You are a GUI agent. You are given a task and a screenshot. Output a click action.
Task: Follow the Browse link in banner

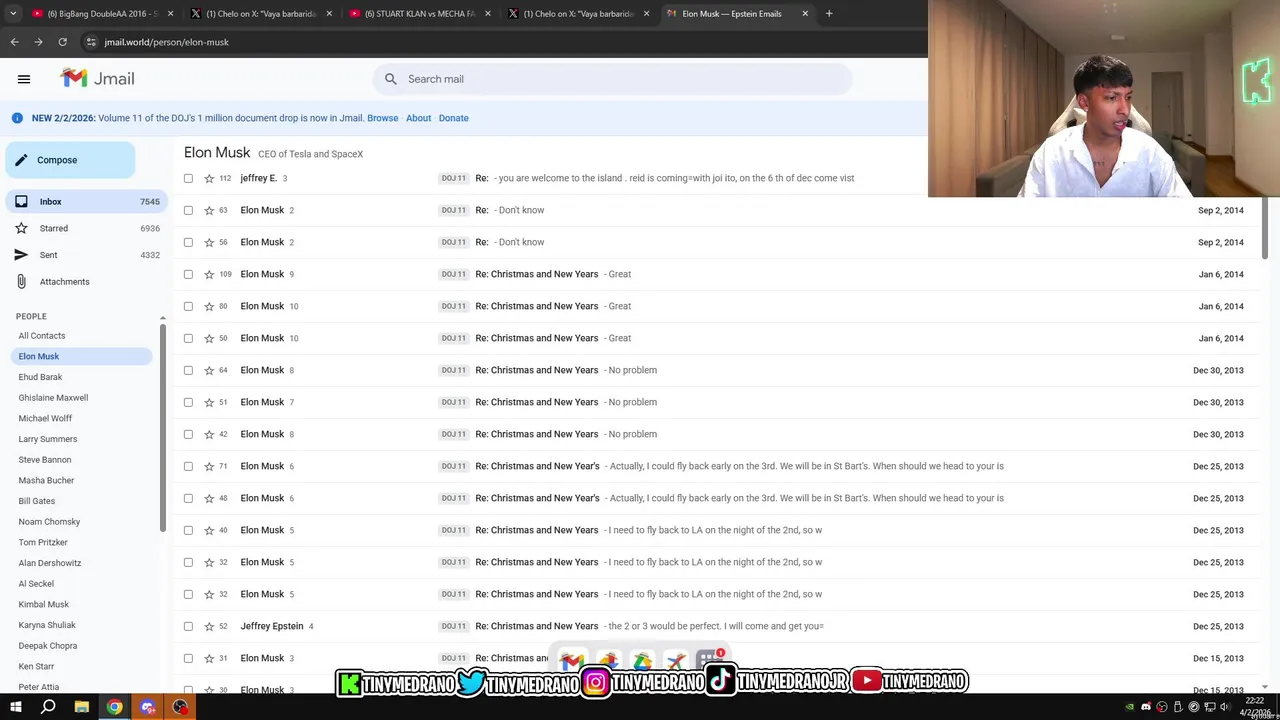tap(382, 118)
